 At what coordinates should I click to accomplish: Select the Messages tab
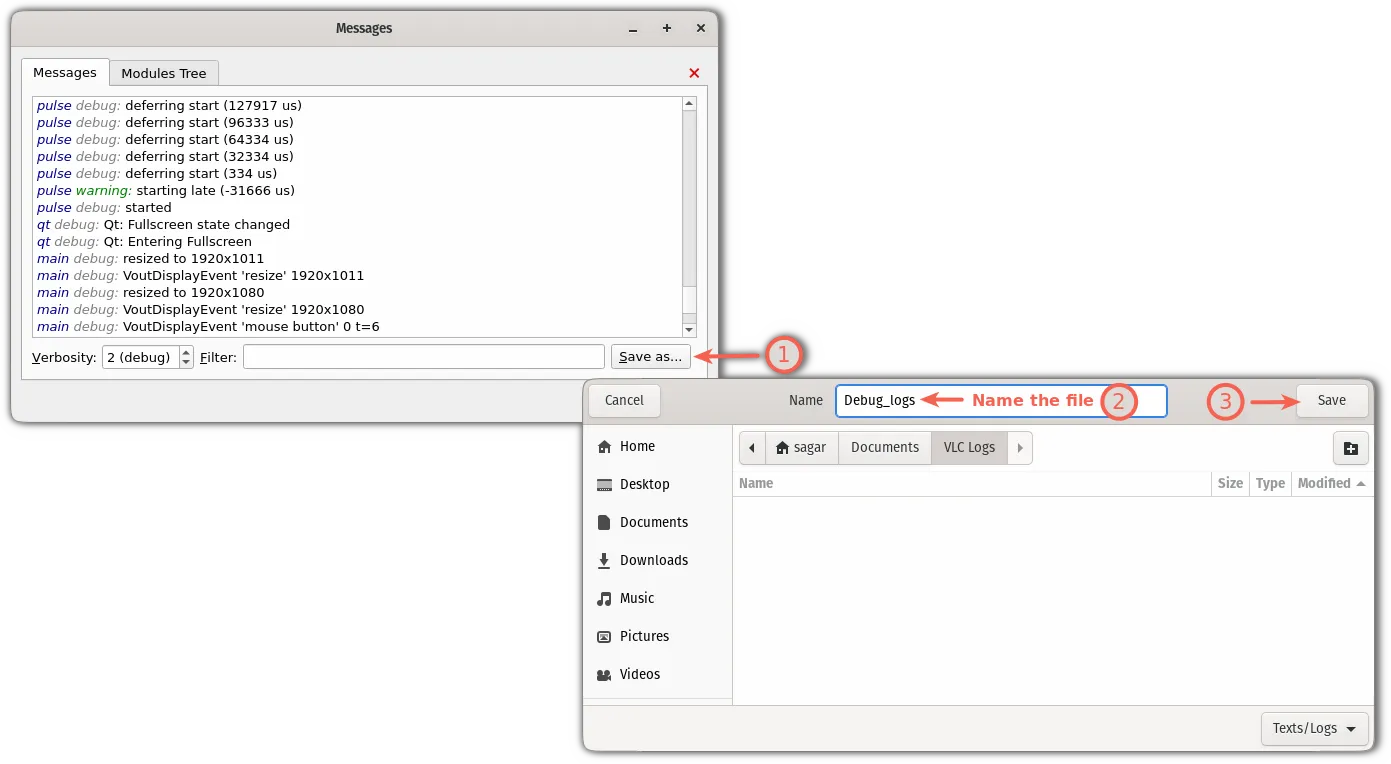[x=65, y=73]
